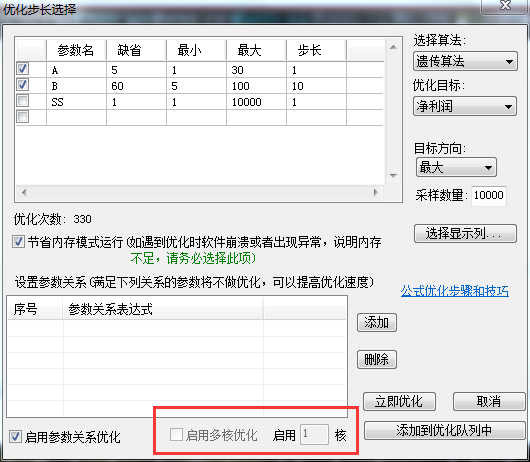Click 添加到优化队列中 button

pos(444,431)
